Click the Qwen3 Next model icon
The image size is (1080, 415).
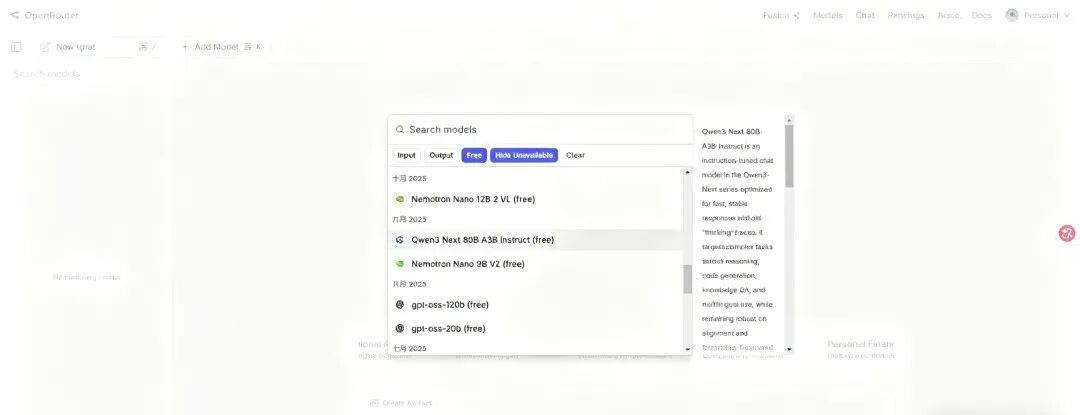[399, 240]
